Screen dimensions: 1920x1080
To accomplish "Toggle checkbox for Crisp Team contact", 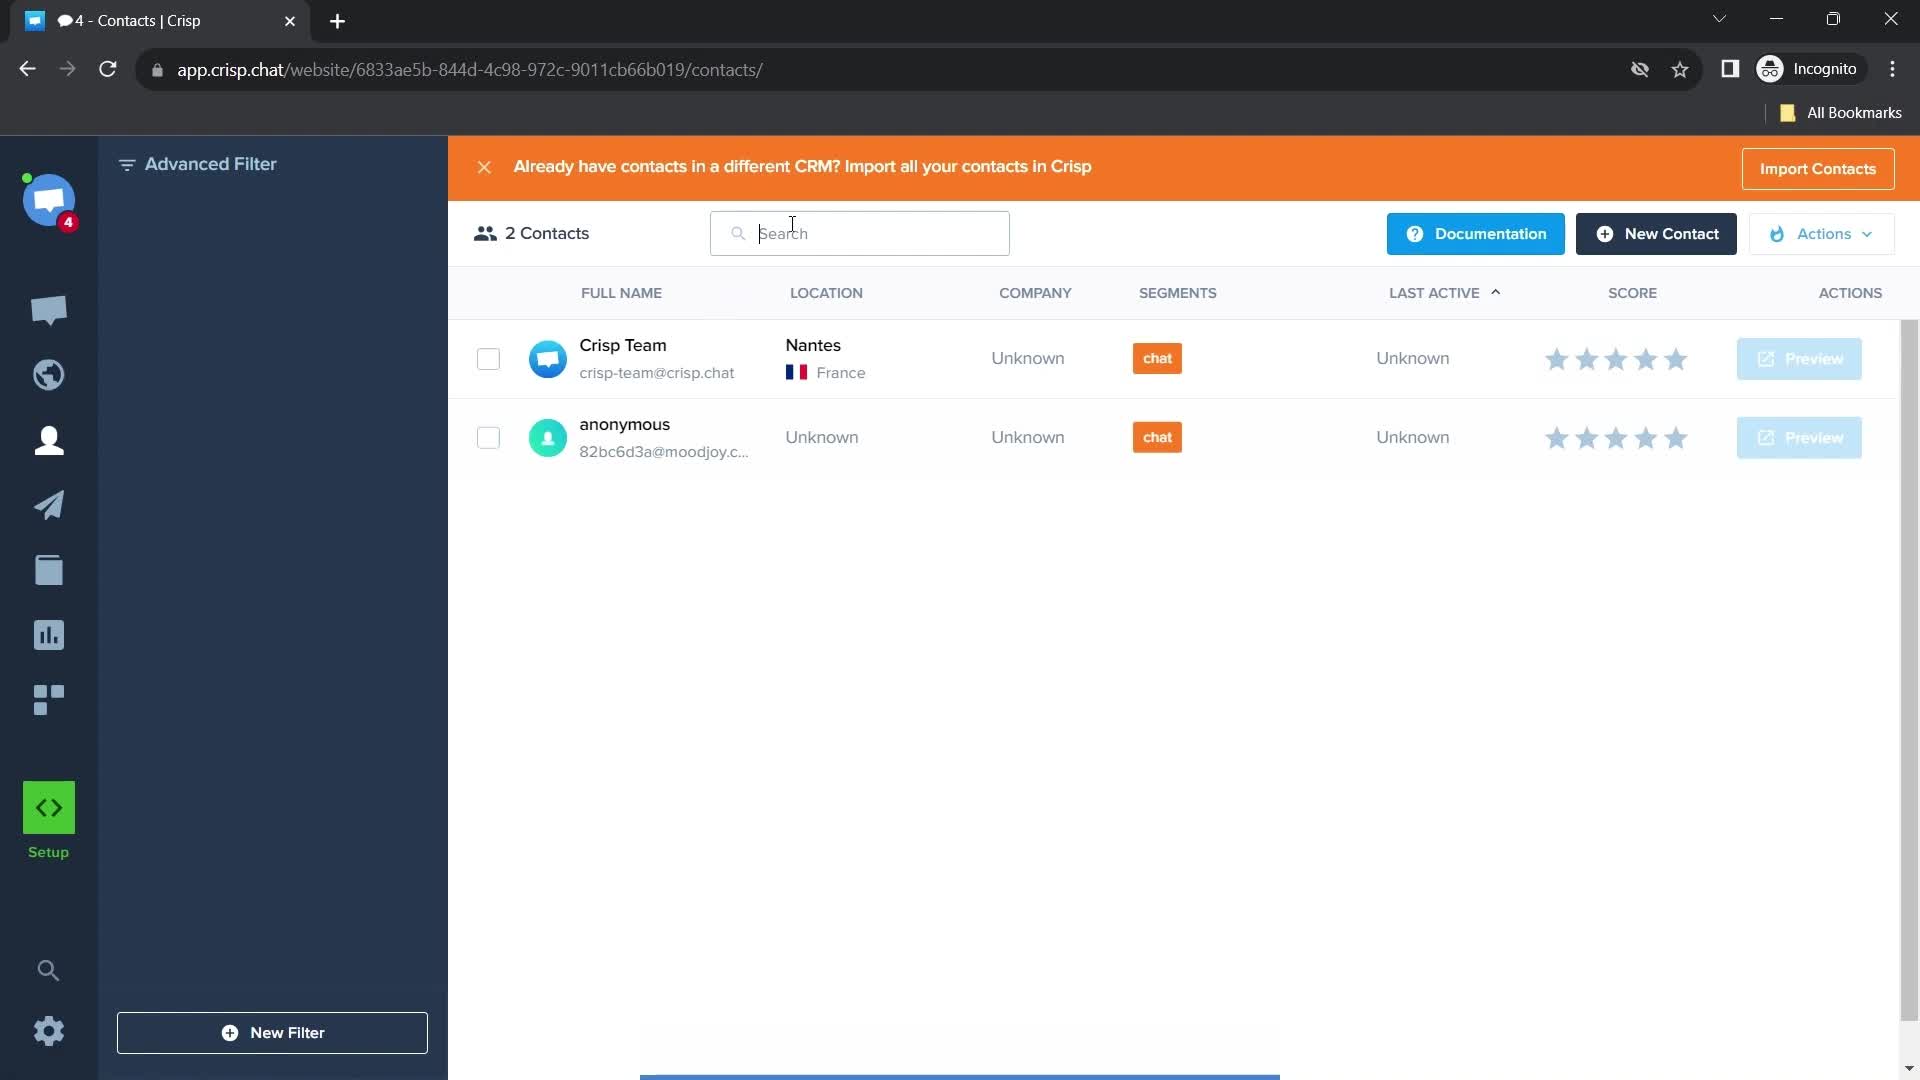I will click(x=487, y=359).
